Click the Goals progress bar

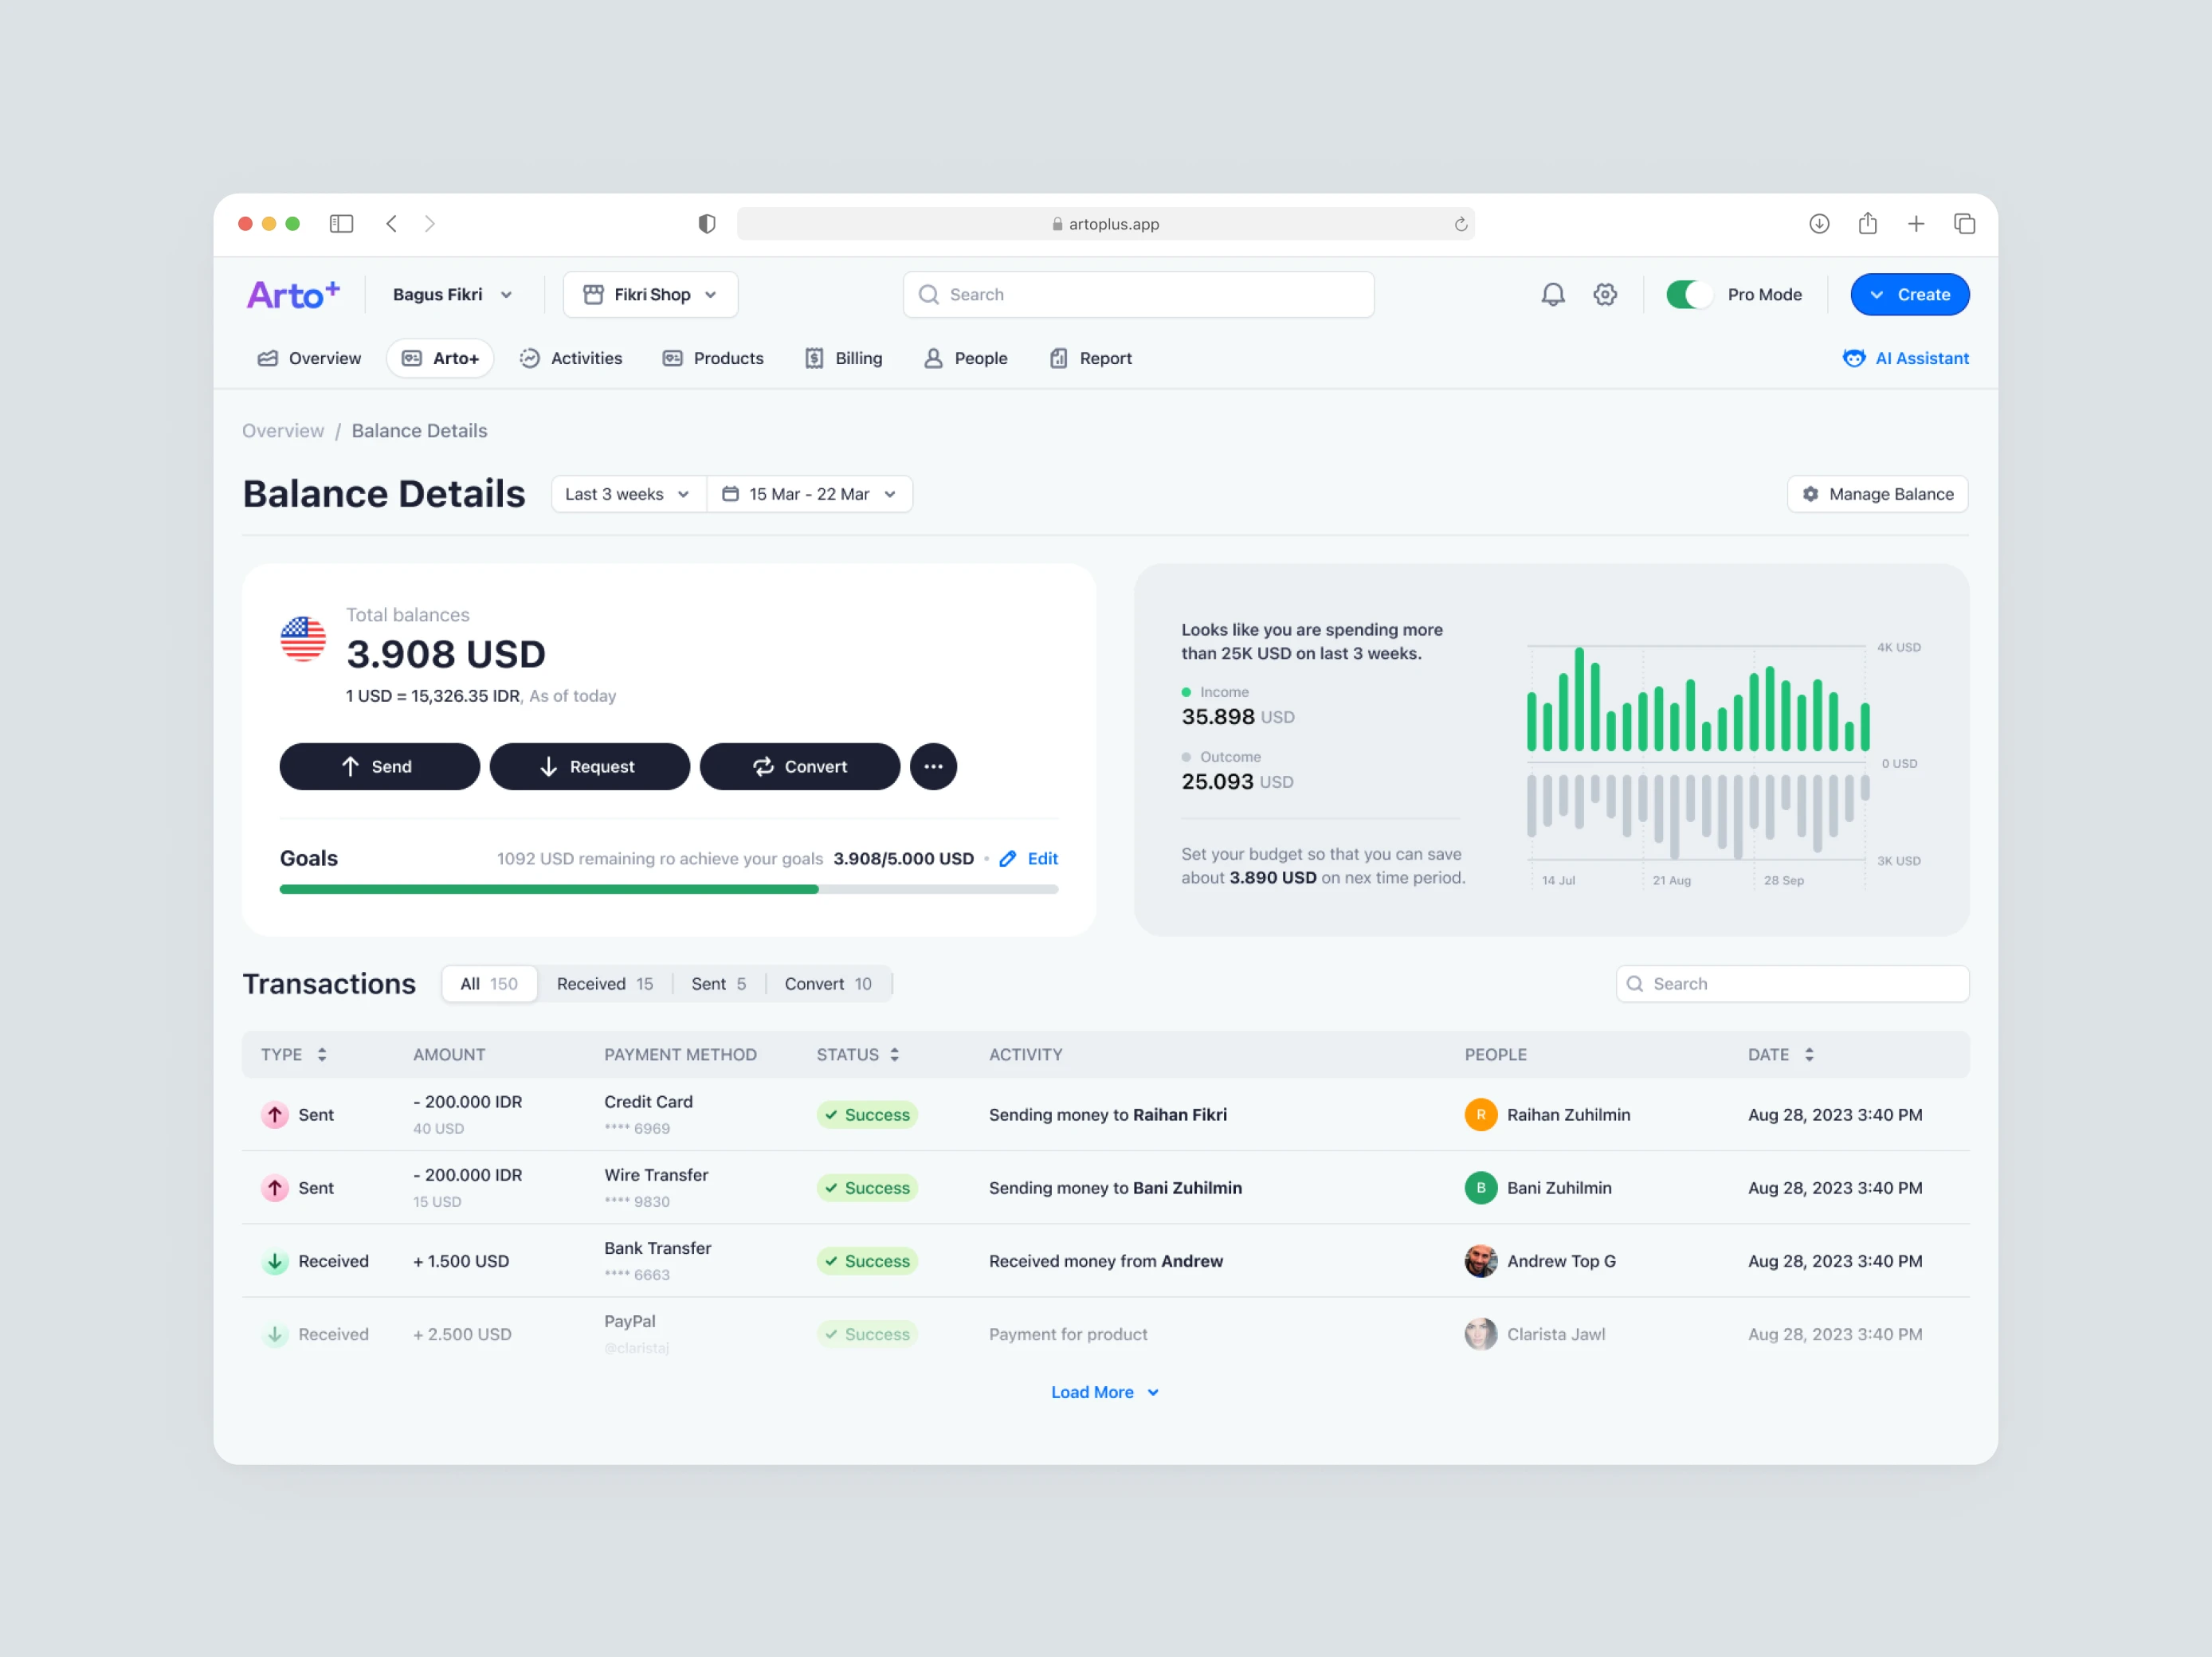[x=669, y=889]
